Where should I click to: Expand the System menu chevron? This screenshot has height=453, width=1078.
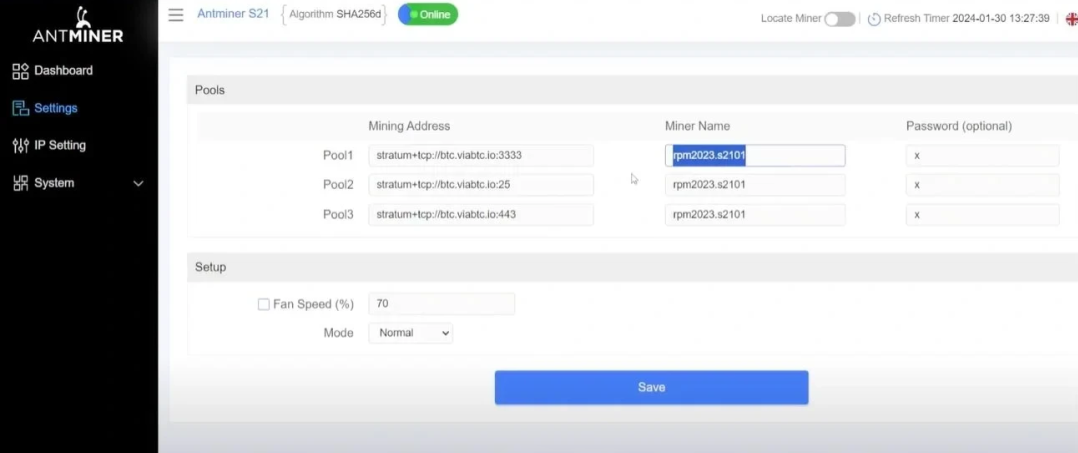(x=139, y=184)
